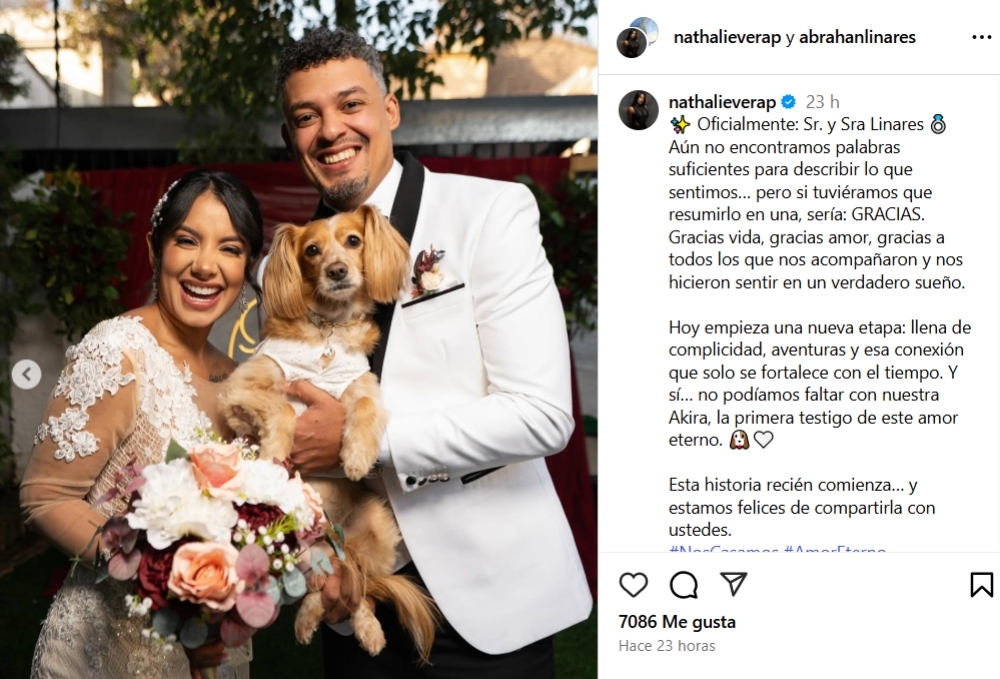Click the stacked profile avatars in header

[x=637, y=37]
